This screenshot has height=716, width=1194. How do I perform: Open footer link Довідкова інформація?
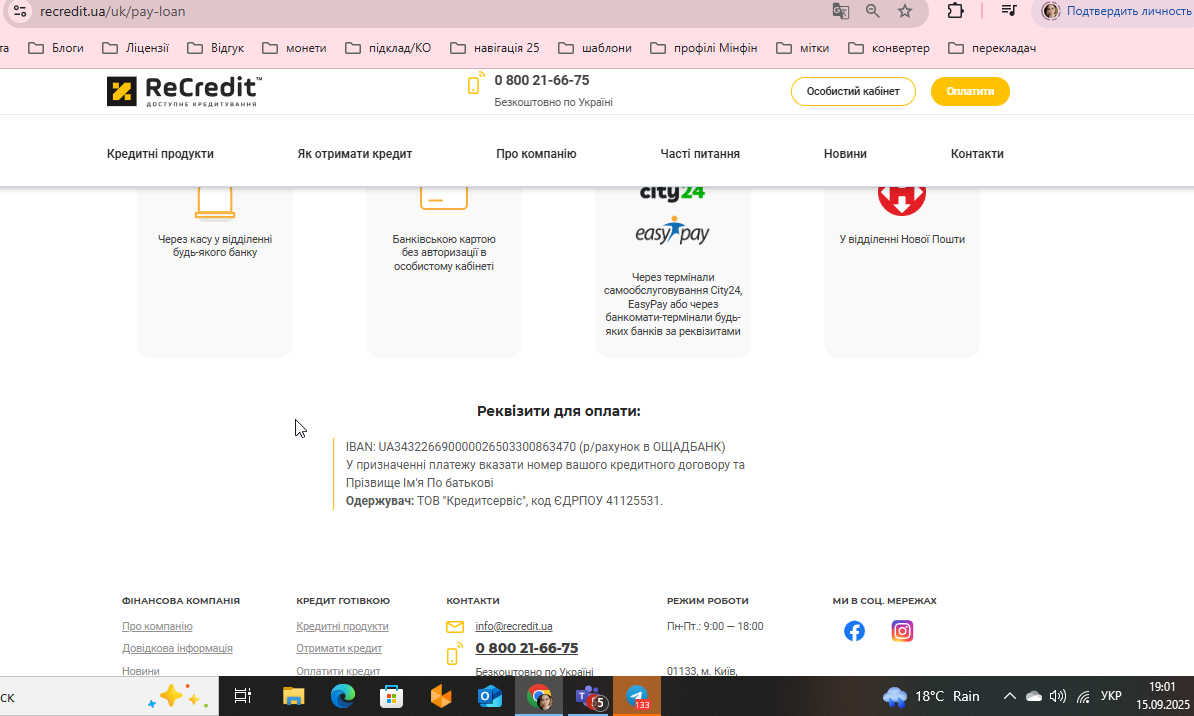pyautogui.click(x=177, y=648)
